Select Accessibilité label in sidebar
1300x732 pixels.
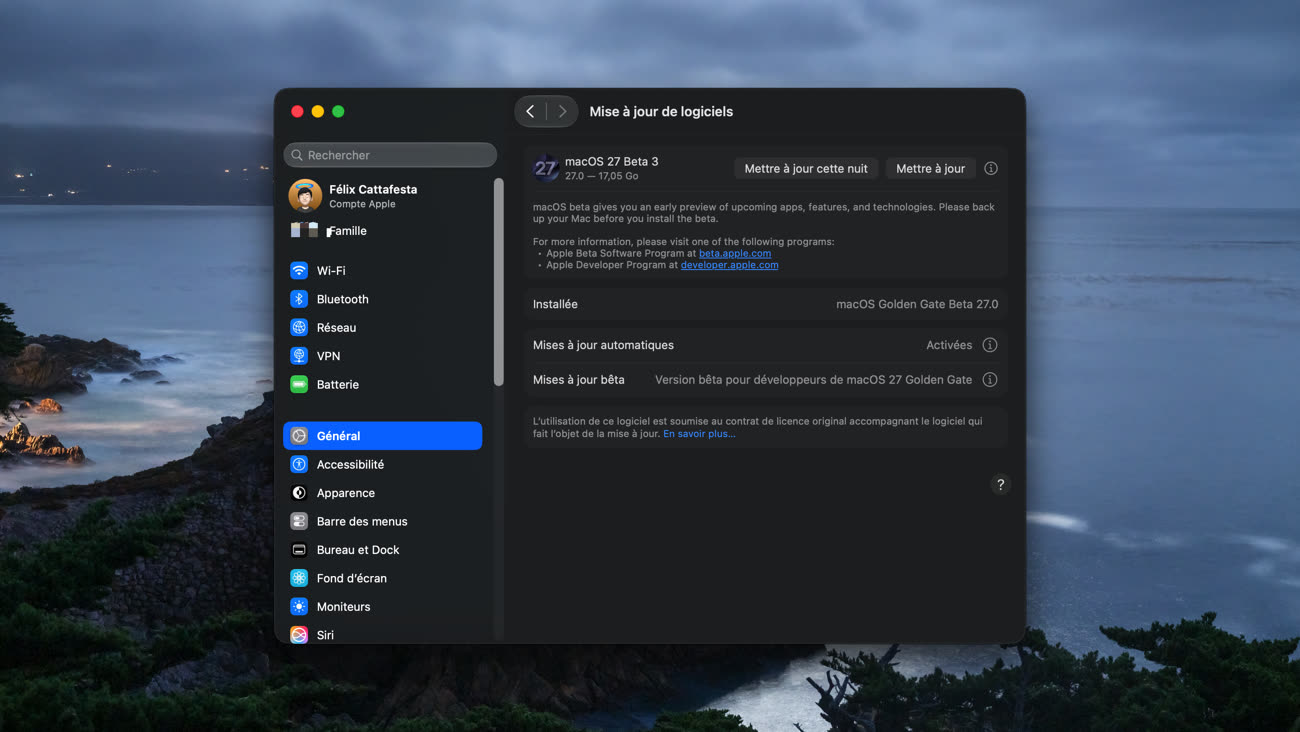click(351, 465)
